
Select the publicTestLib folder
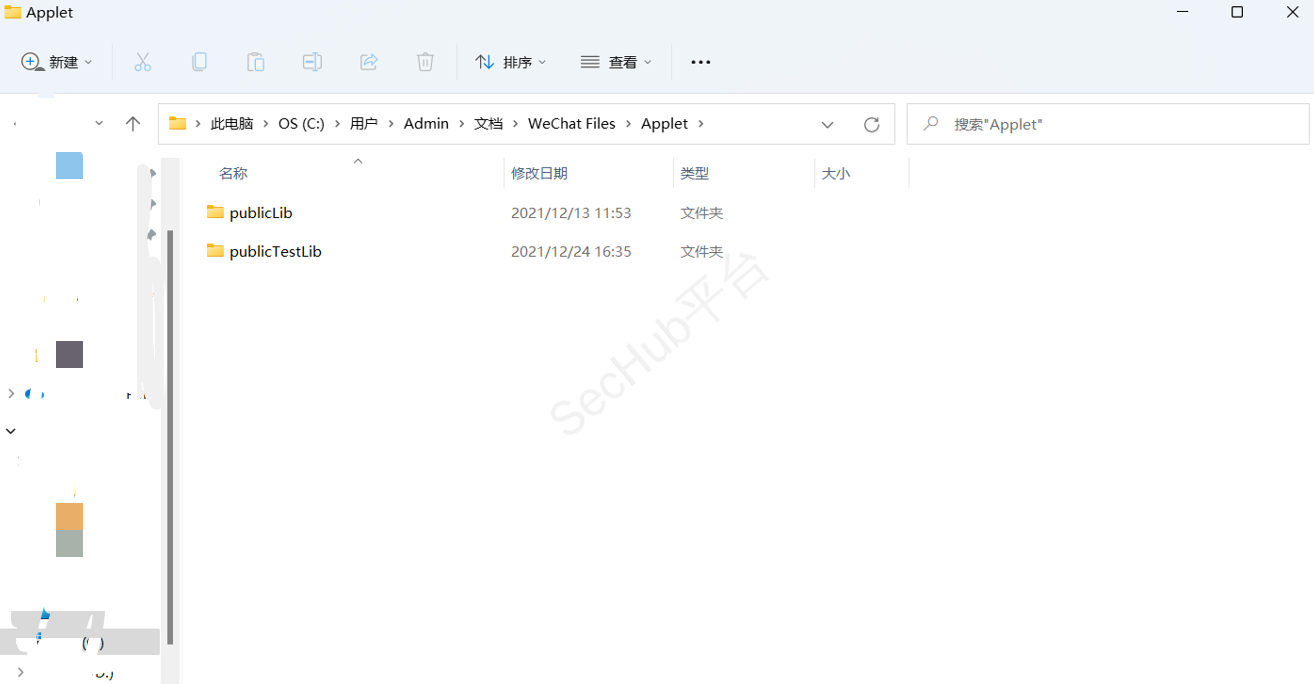click(x=275, y=252)
